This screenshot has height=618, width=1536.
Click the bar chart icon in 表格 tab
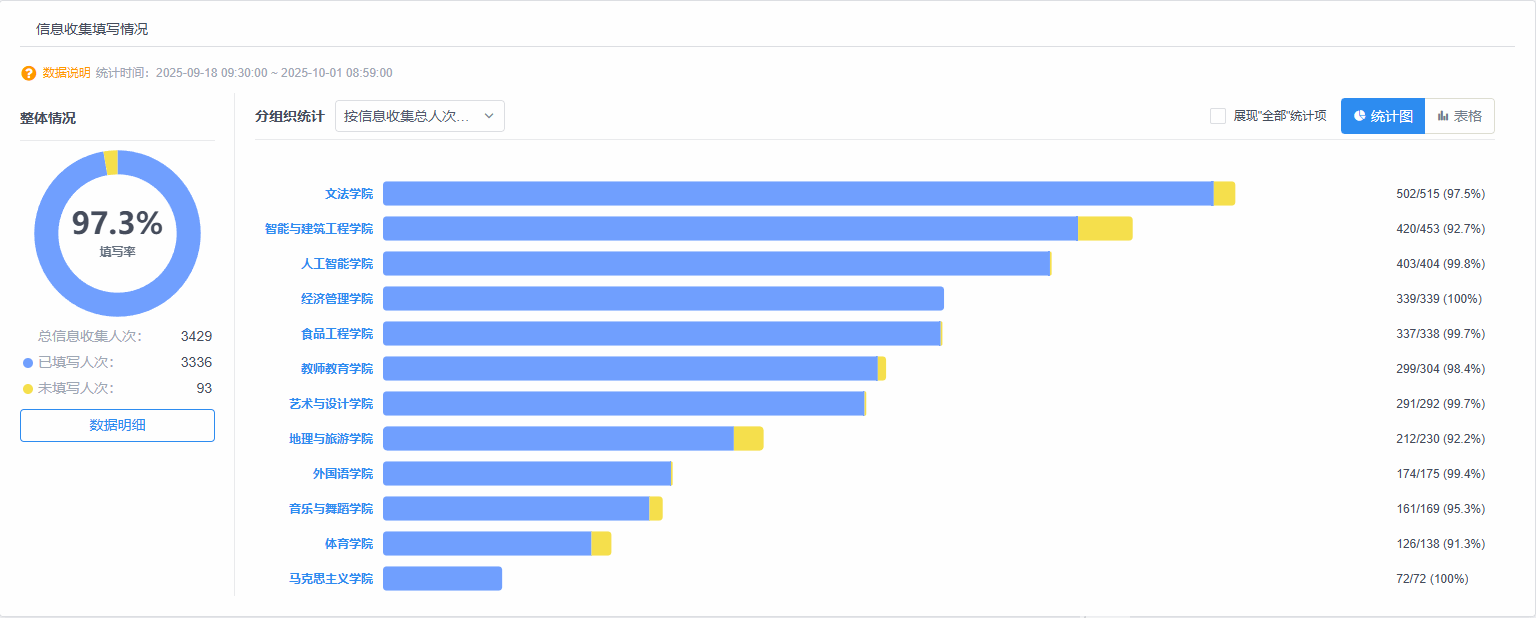1443,116
